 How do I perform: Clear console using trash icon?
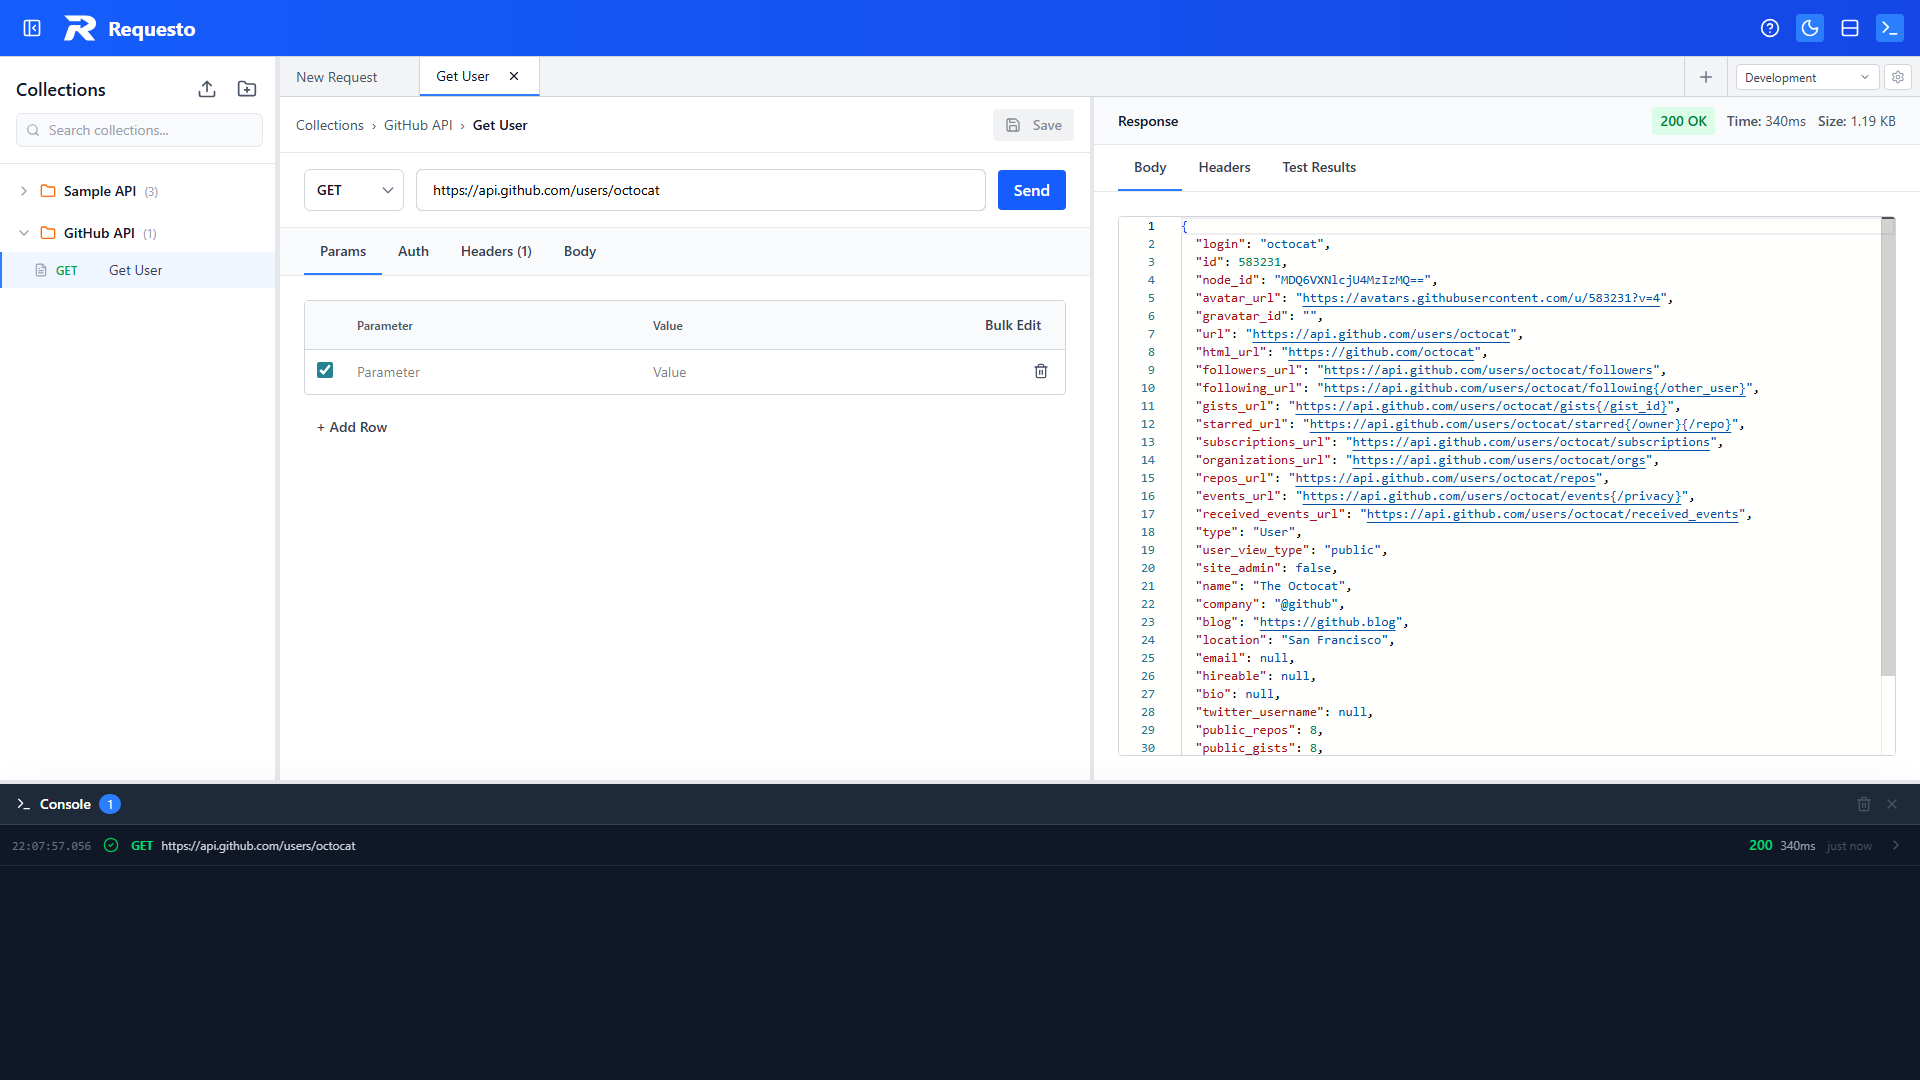(x=1864, y=804)
